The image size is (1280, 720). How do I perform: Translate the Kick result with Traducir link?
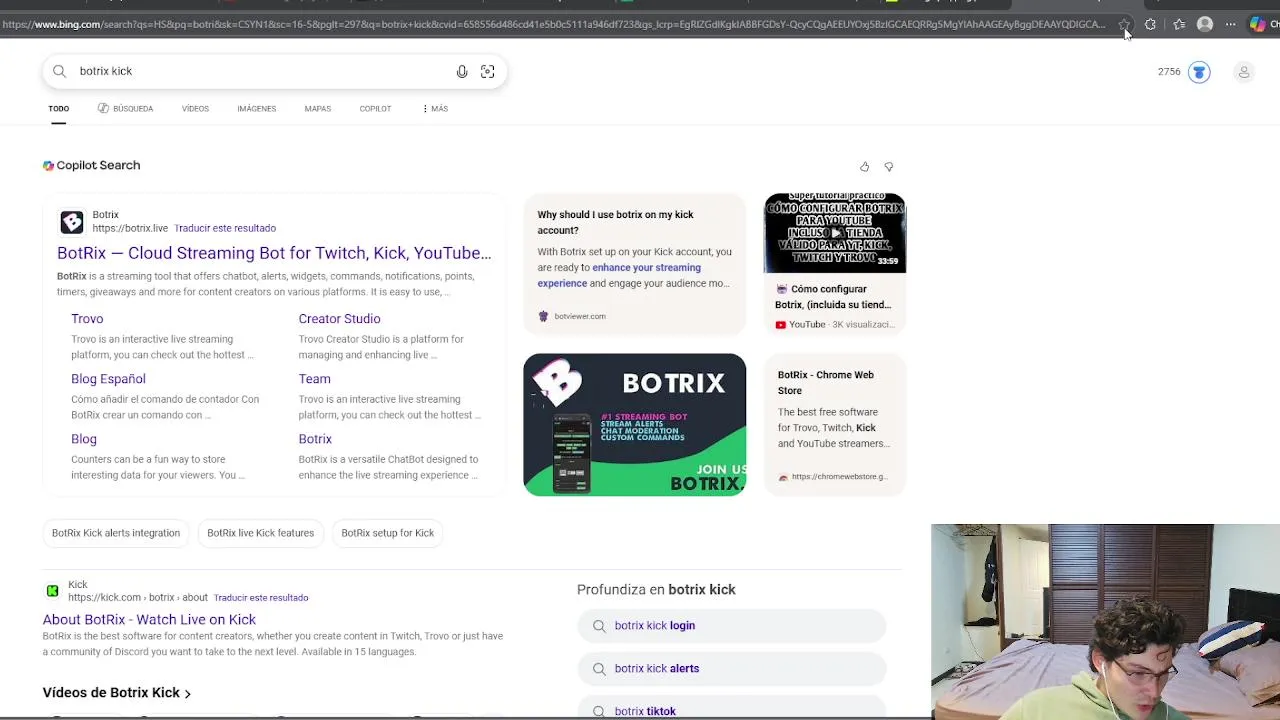click(261, 598)
